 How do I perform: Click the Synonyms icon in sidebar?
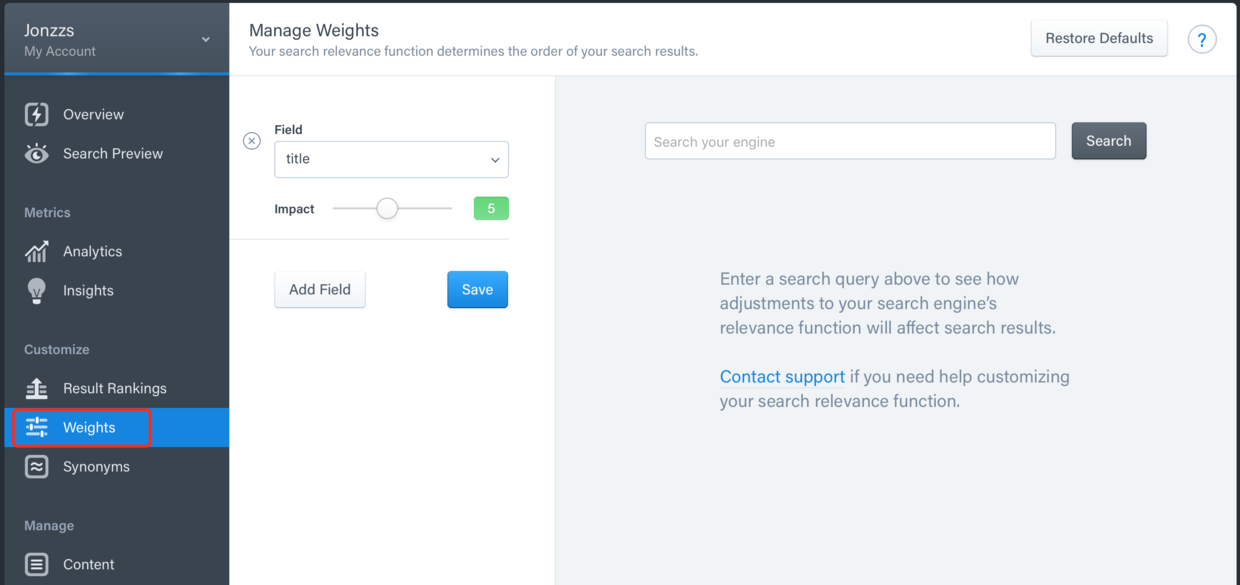pyautogui.click(x=37, y=467)
